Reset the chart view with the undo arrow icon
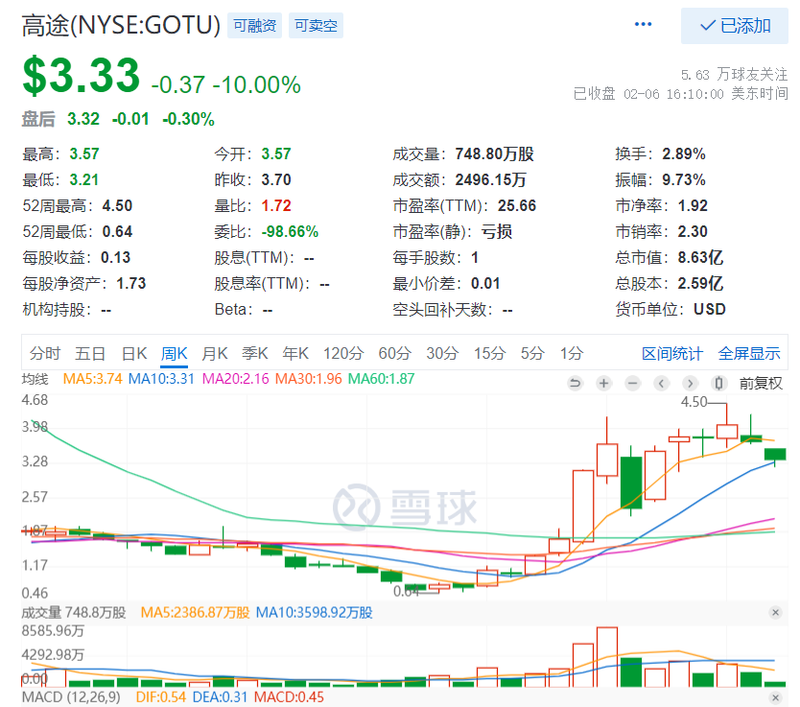Viewport: 800px width, 707px height. (x=575, y=383)
